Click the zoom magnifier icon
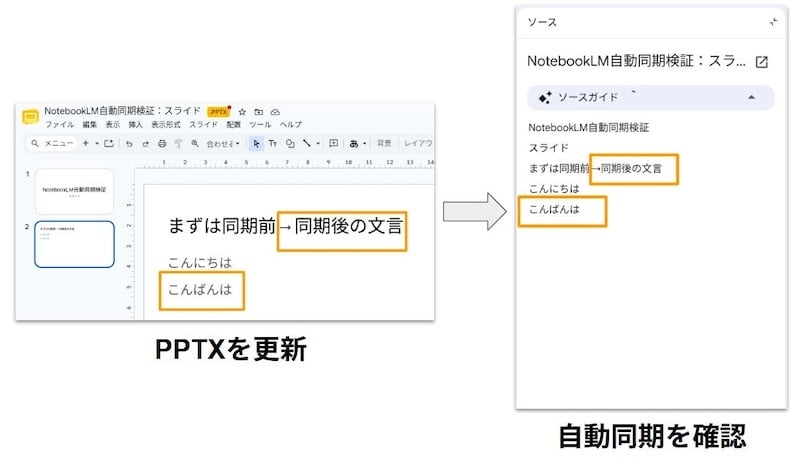 coord(195,144)
